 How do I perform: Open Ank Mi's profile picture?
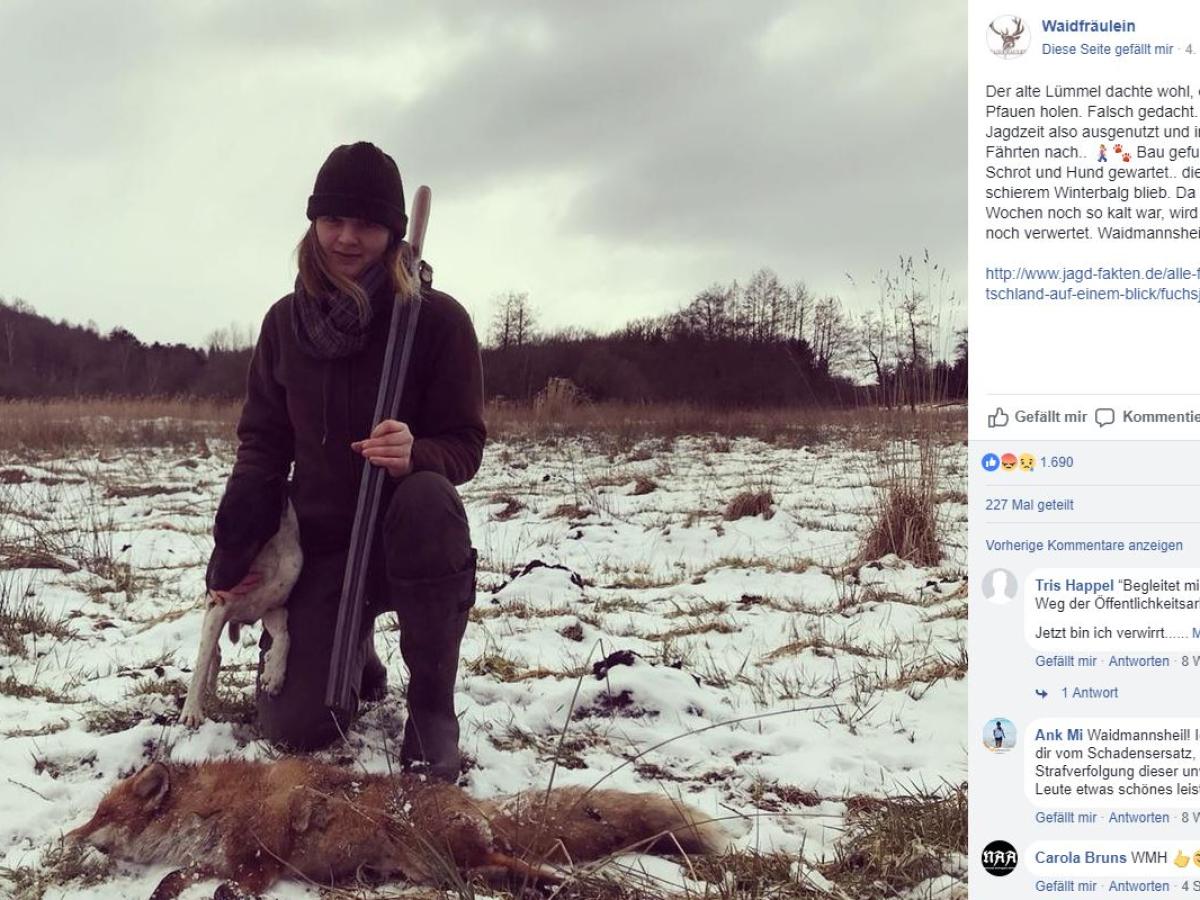pyautogui.click(x=1000, y=735)
